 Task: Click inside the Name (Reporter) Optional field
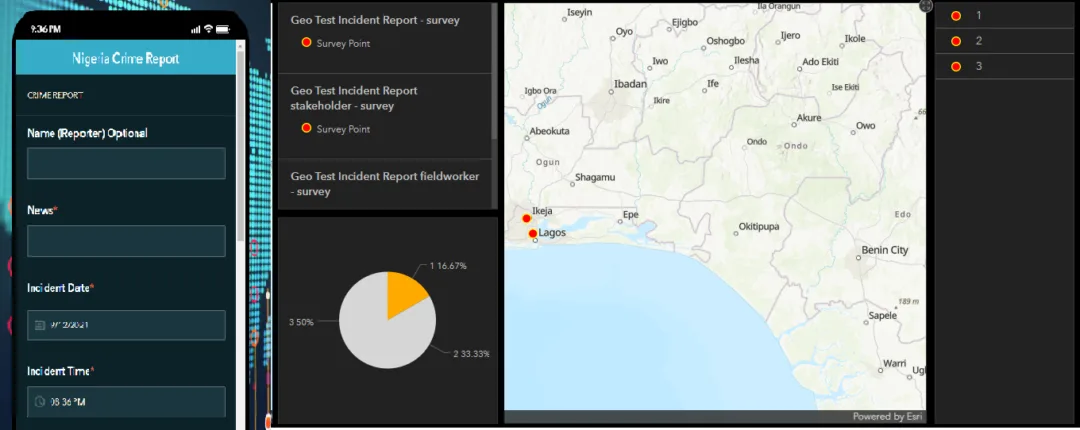click(x=126, y=163)
